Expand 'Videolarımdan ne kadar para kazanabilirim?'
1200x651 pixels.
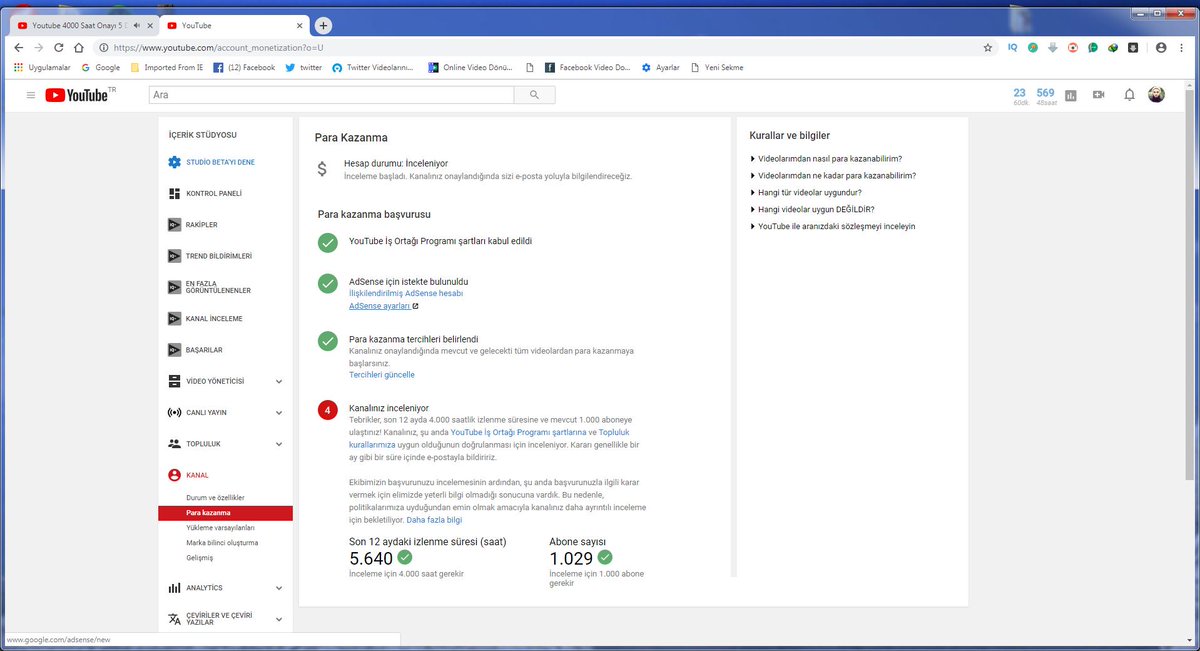tap(833, 175)
